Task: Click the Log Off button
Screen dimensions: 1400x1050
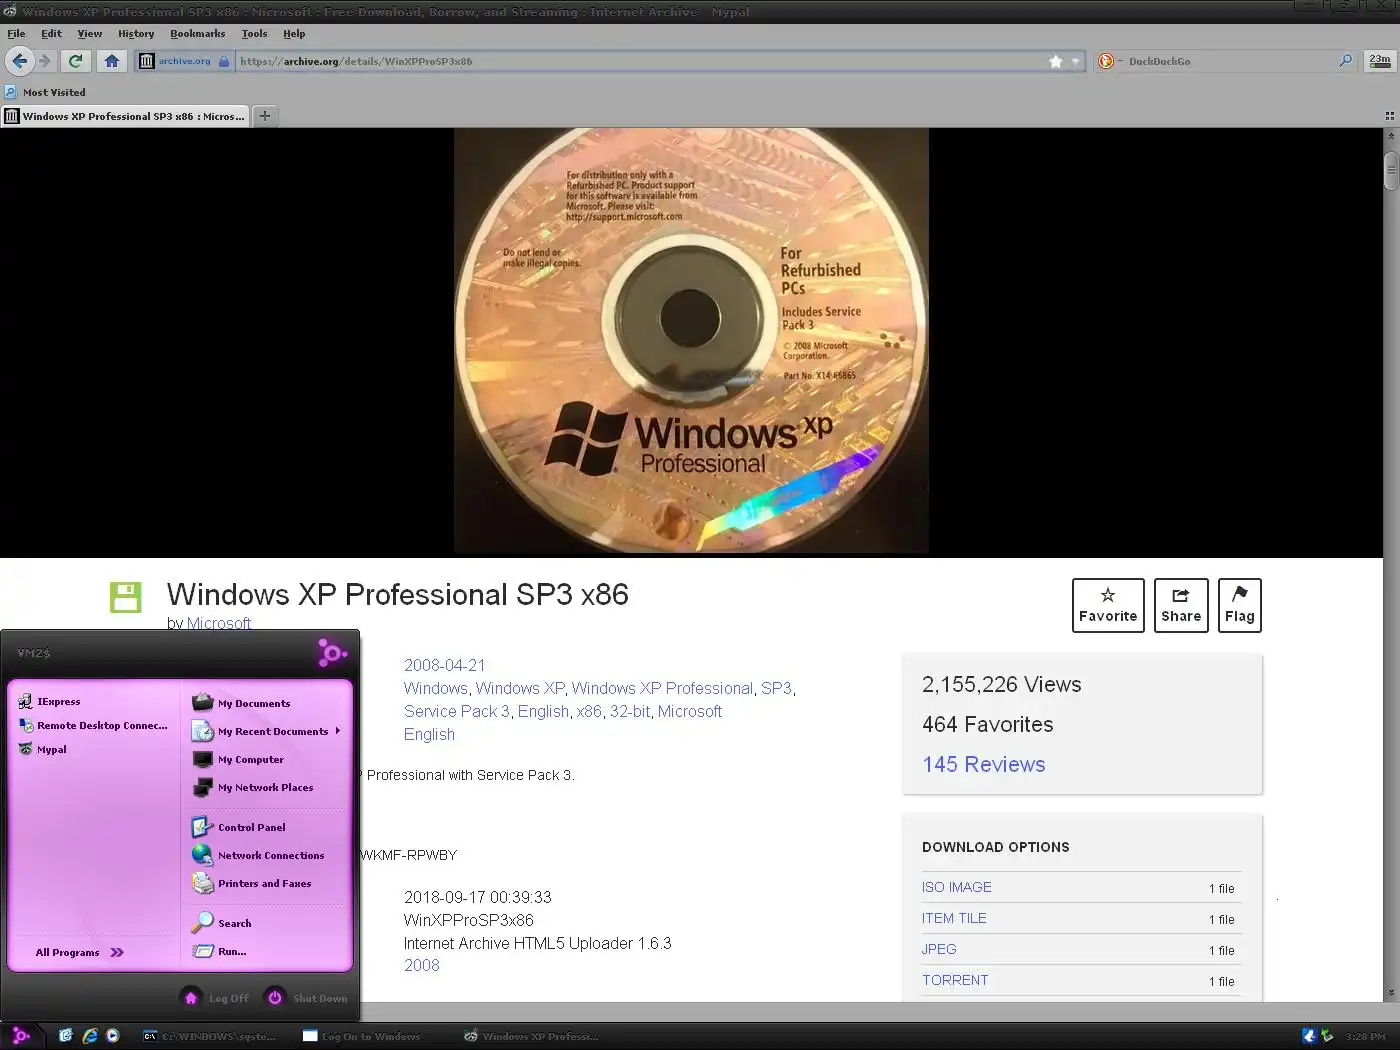Action: coord(215,997)
